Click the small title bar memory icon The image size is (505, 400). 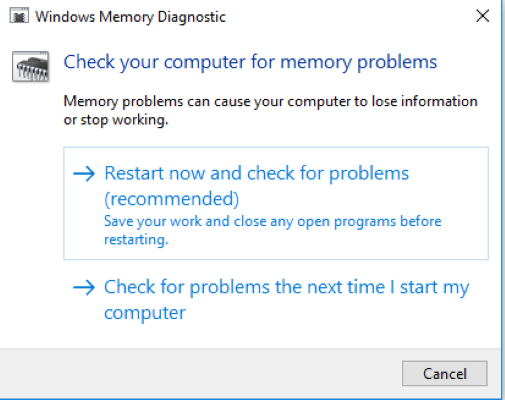pyautogui.click(x=19, y=16)
